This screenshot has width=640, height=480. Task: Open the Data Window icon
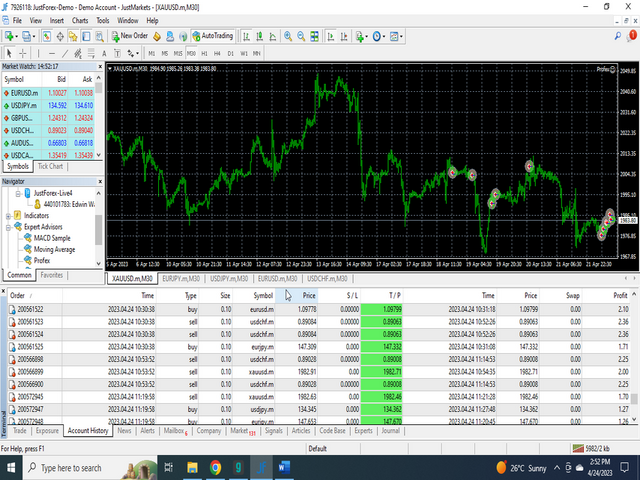pyautogui.click(x=60, y=36)
